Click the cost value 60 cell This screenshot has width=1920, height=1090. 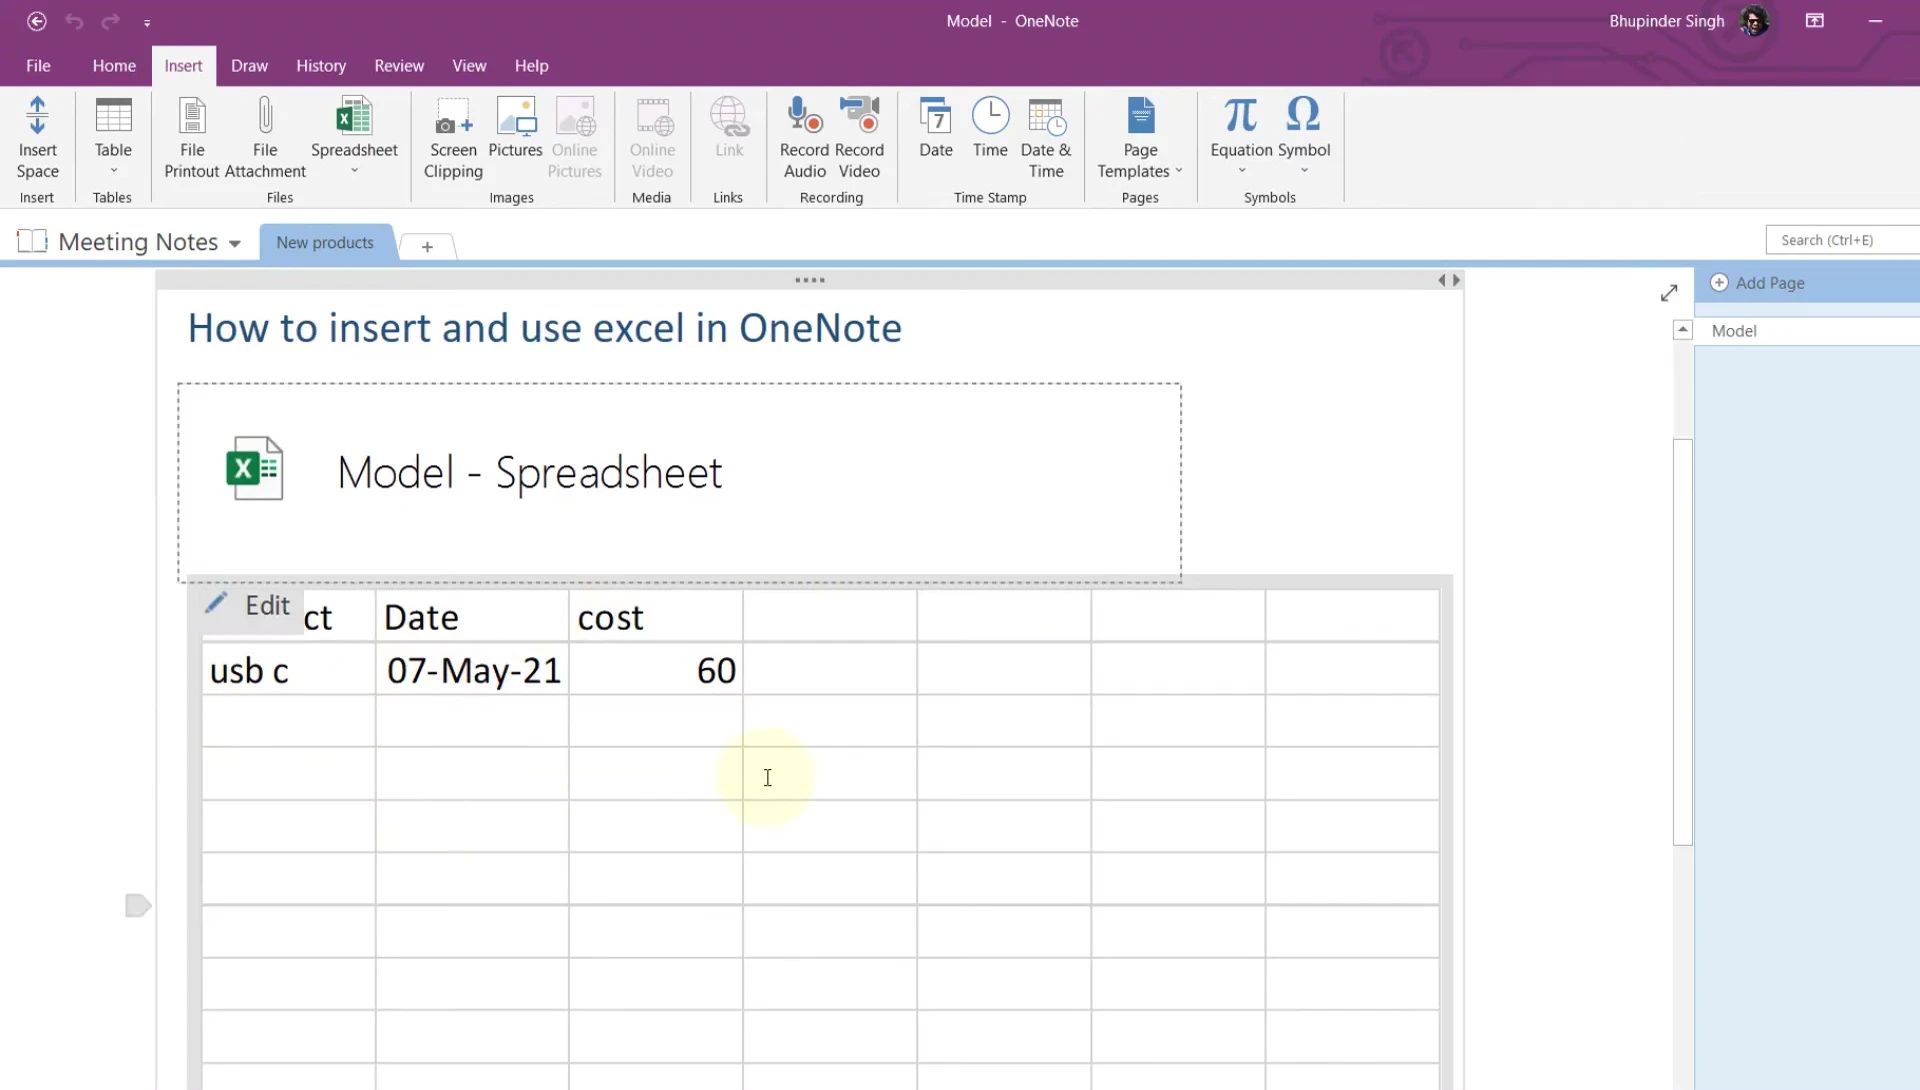pos(656,670)
